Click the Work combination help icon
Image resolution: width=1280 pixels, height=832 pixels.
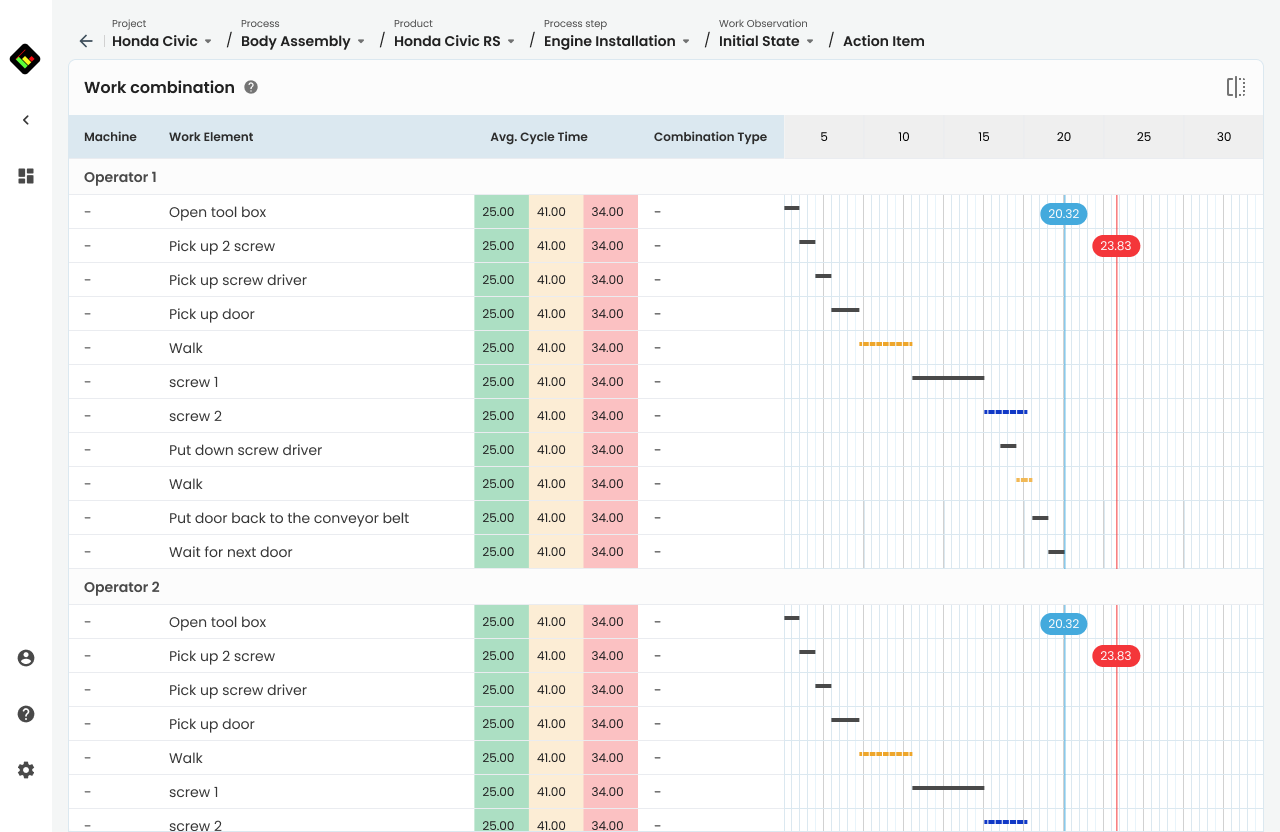[x=250, y=87]
